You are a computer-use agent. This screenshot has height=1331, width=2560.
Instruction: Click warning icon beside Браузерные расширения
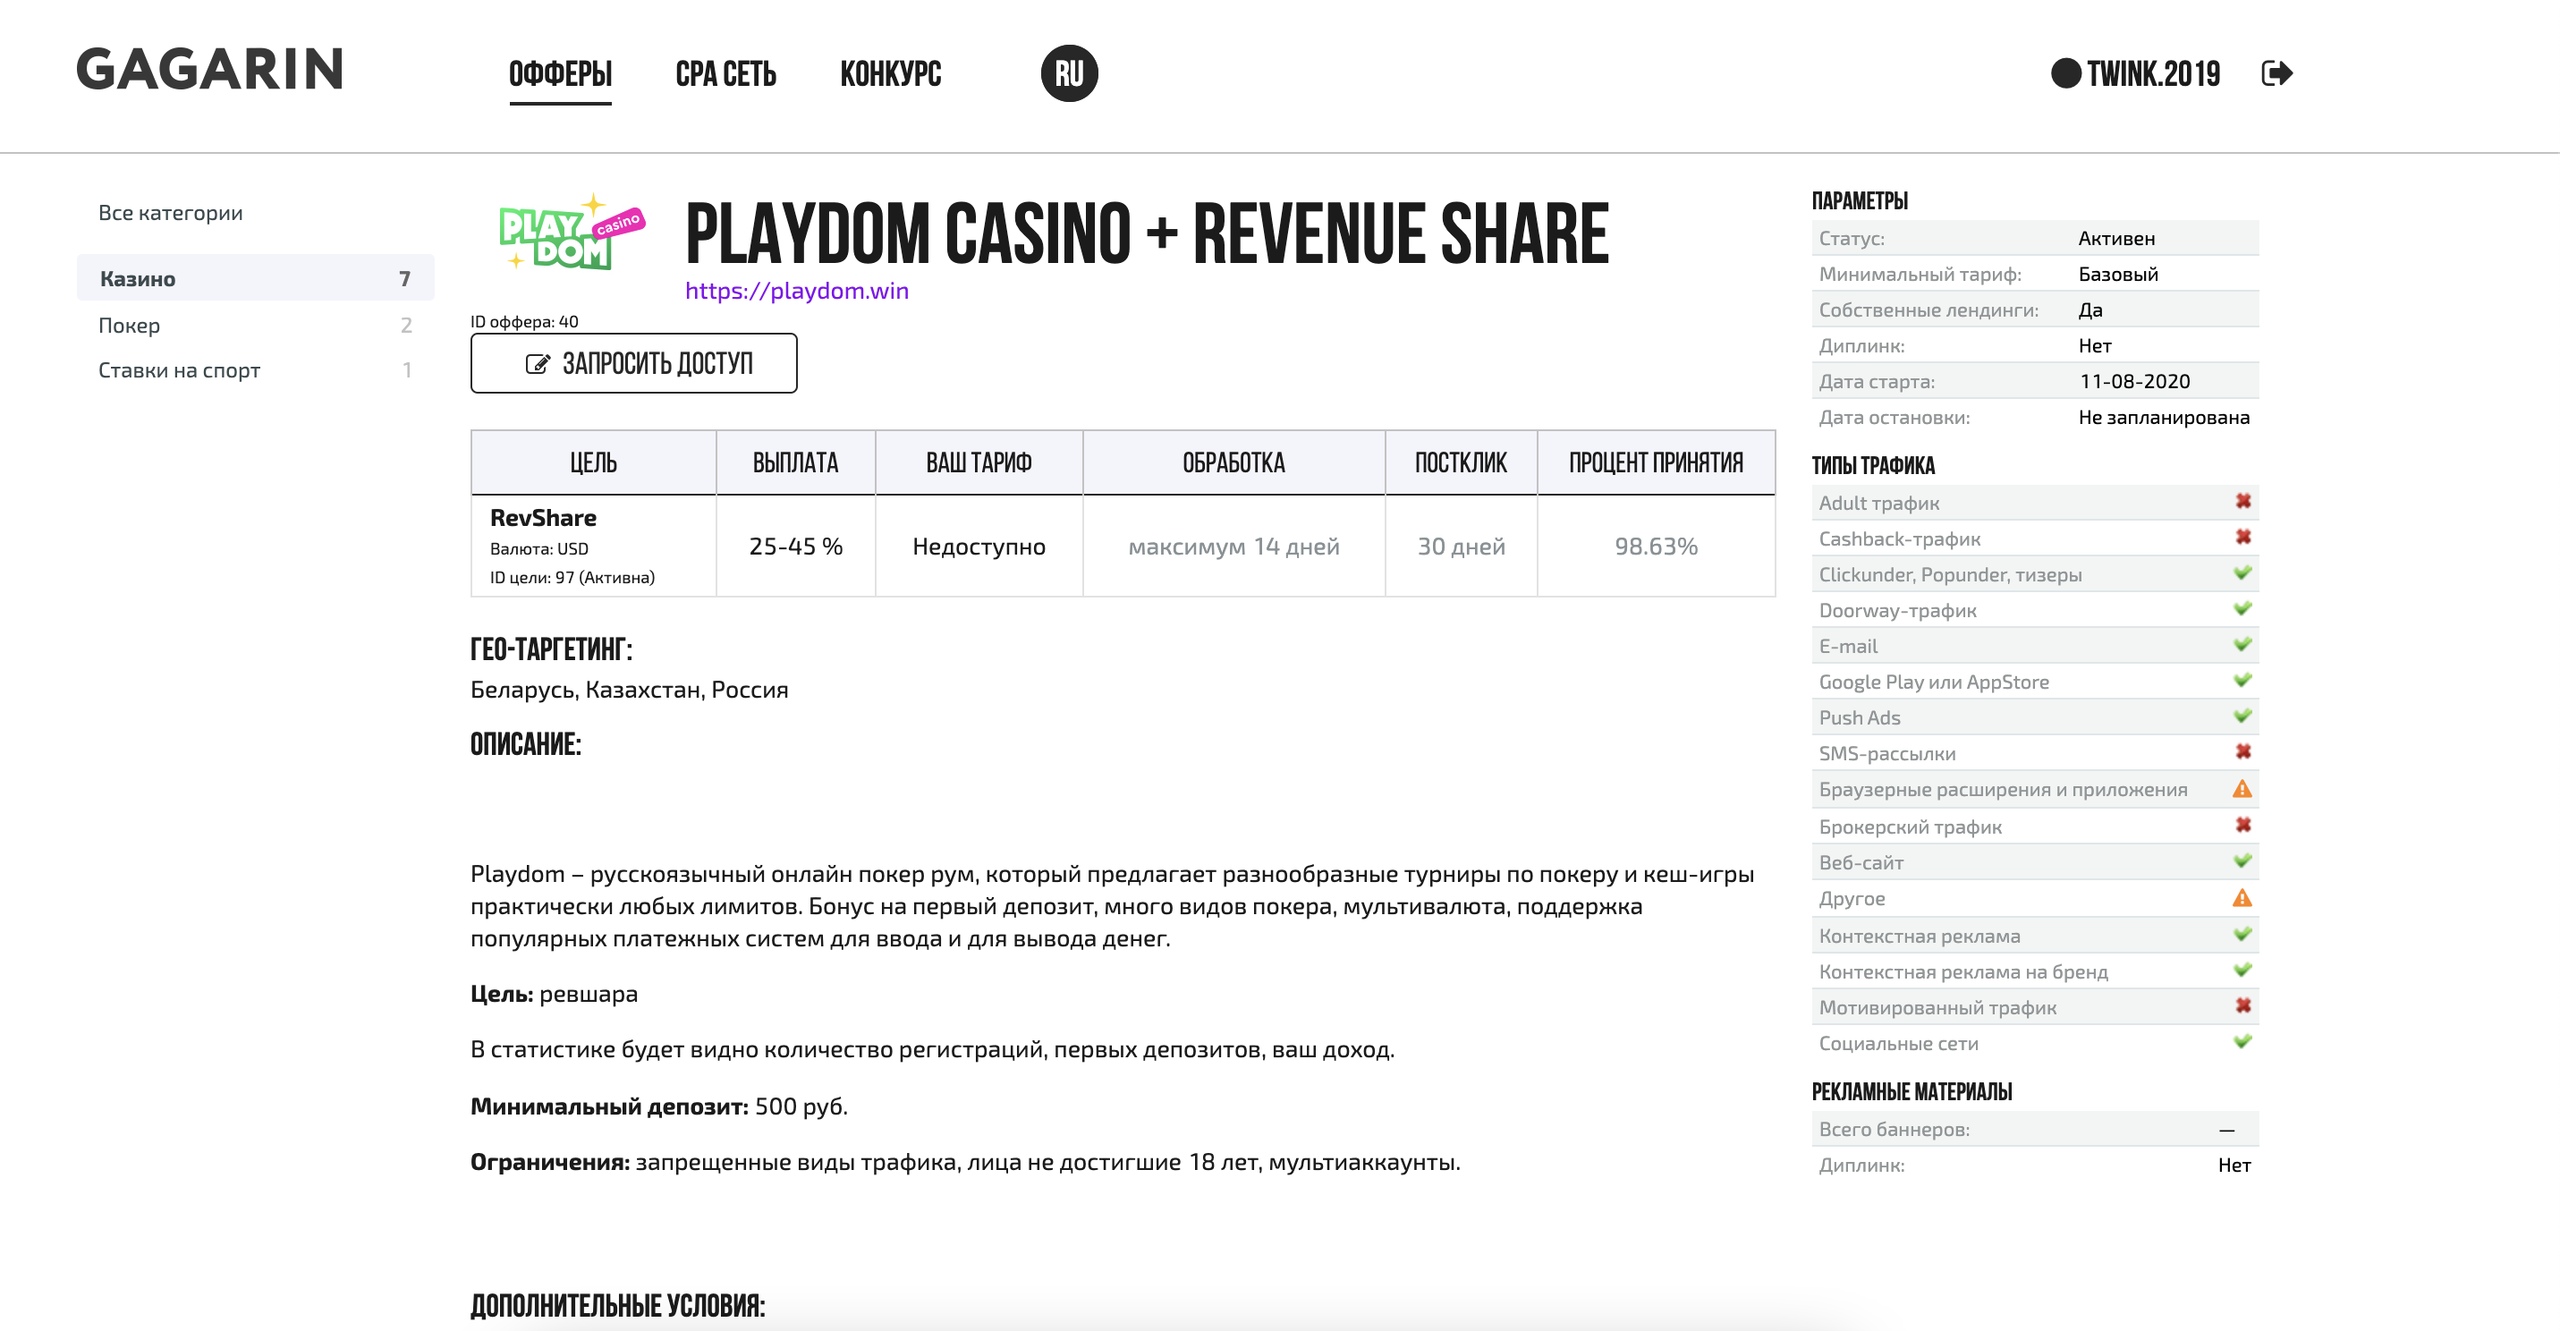pyautogui.click(x=2243, y=789)
